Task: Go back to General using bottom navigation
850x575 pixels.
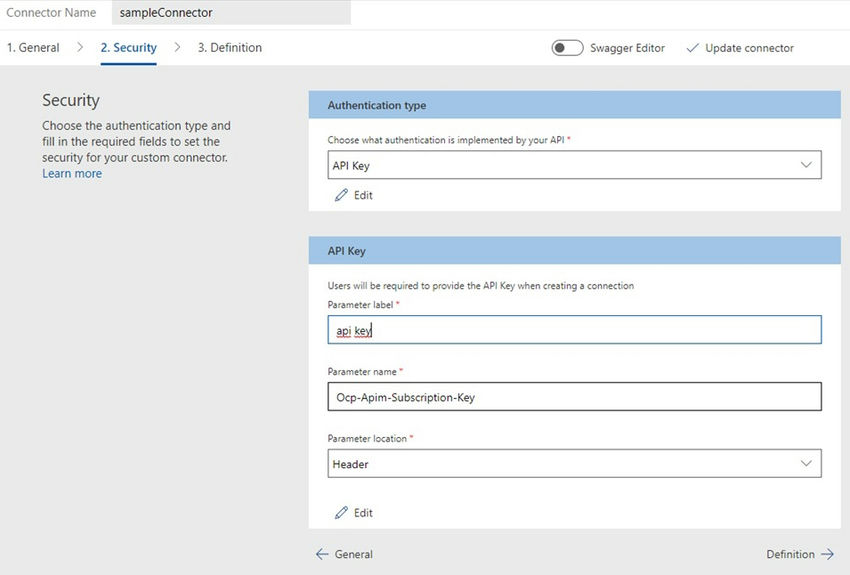Action: [x=353, y=554]
